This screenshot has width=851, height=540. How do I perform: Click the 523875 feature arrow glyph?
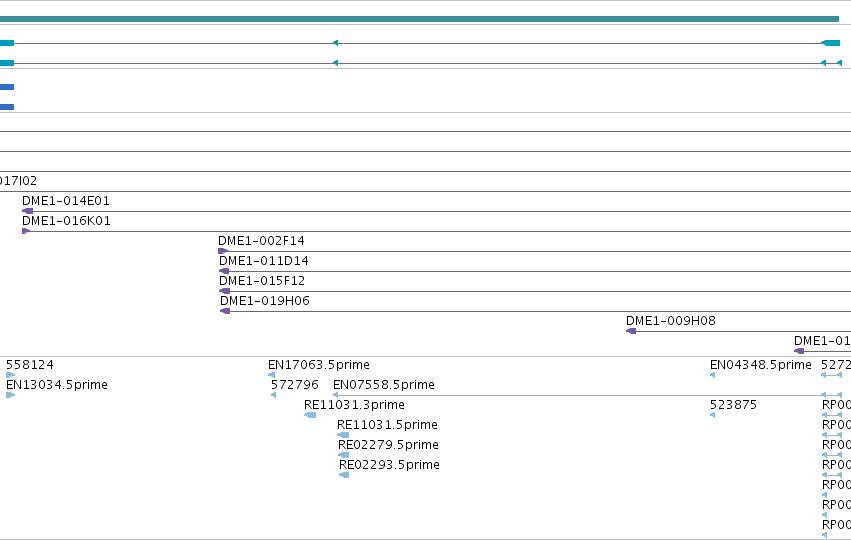click(713, 415)
